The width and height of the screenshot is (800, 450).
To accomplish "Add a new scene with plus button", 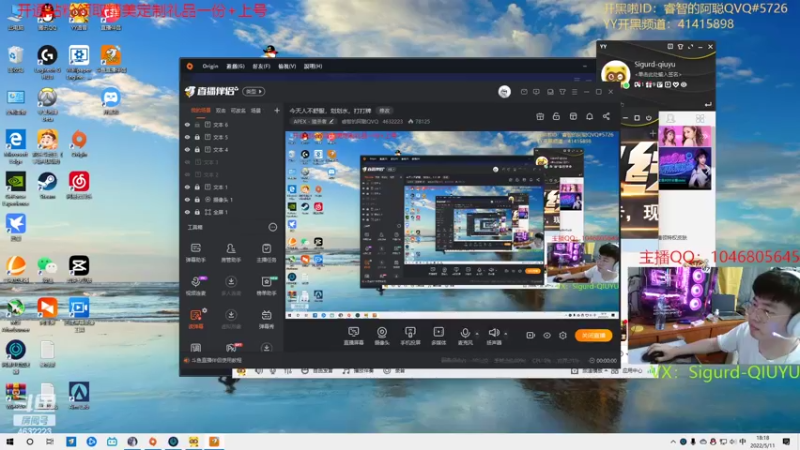I will (x=277, y=110).
